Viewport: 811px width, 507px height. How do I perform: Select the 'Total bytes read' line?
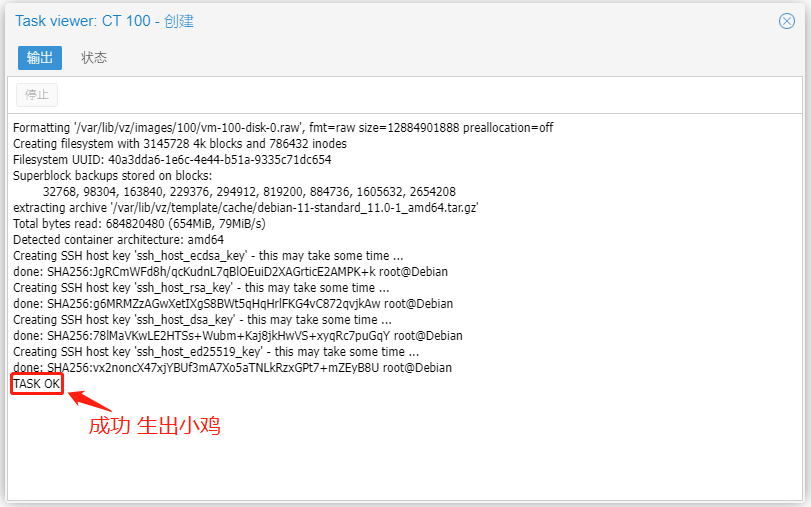139,224
